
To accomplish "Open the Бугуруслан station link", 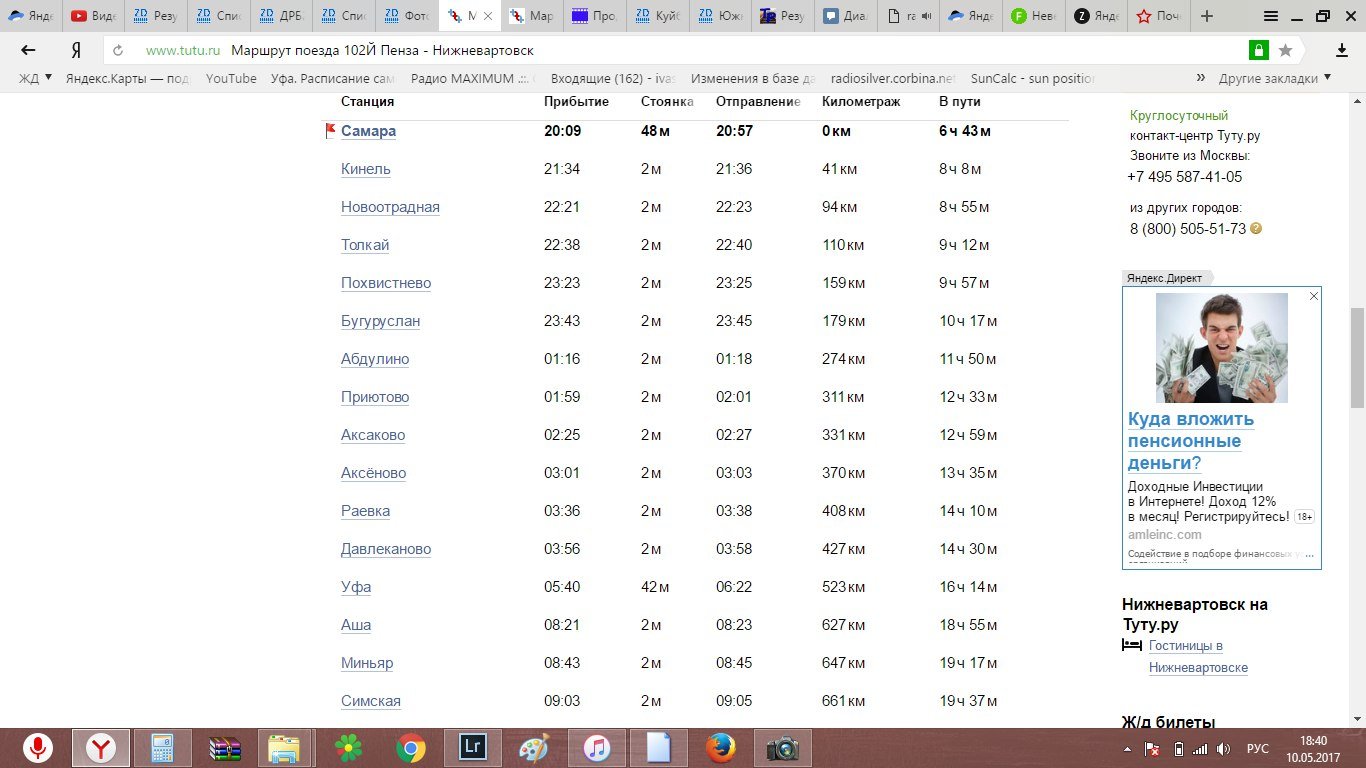I will tap(380, 321).
